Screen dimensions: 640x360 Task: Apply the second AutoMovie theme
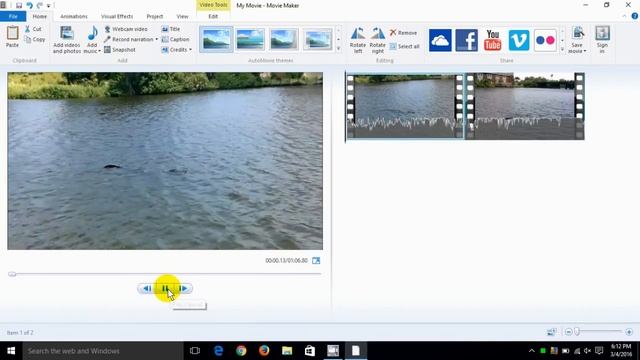point(250,40)
